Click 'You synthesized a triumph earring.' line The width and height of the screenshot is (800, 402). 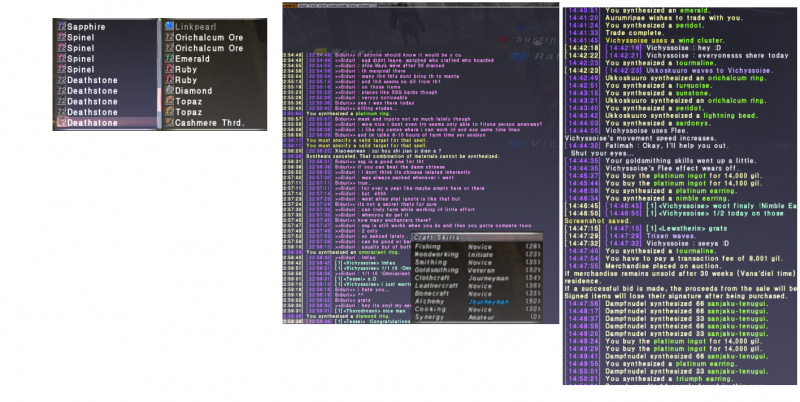click(669, 379)
